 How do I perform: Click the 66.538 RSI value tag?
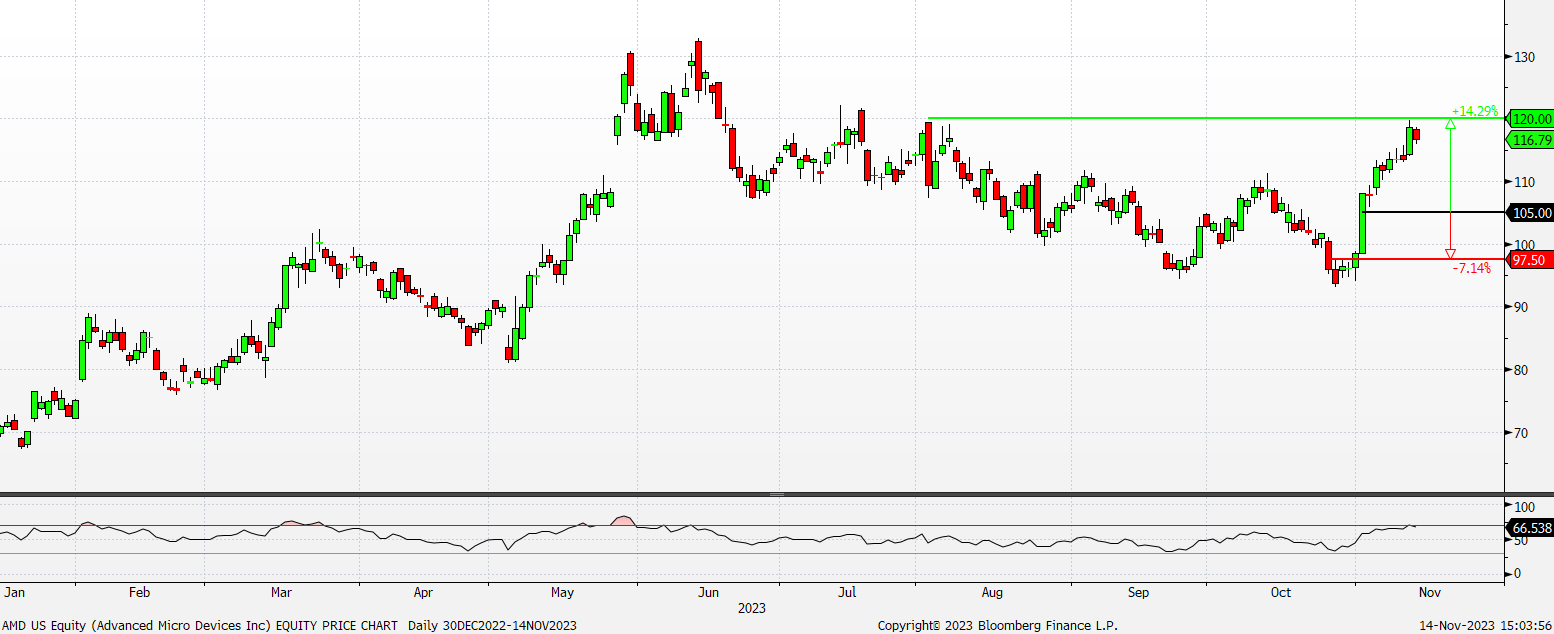pos(1530,527)
